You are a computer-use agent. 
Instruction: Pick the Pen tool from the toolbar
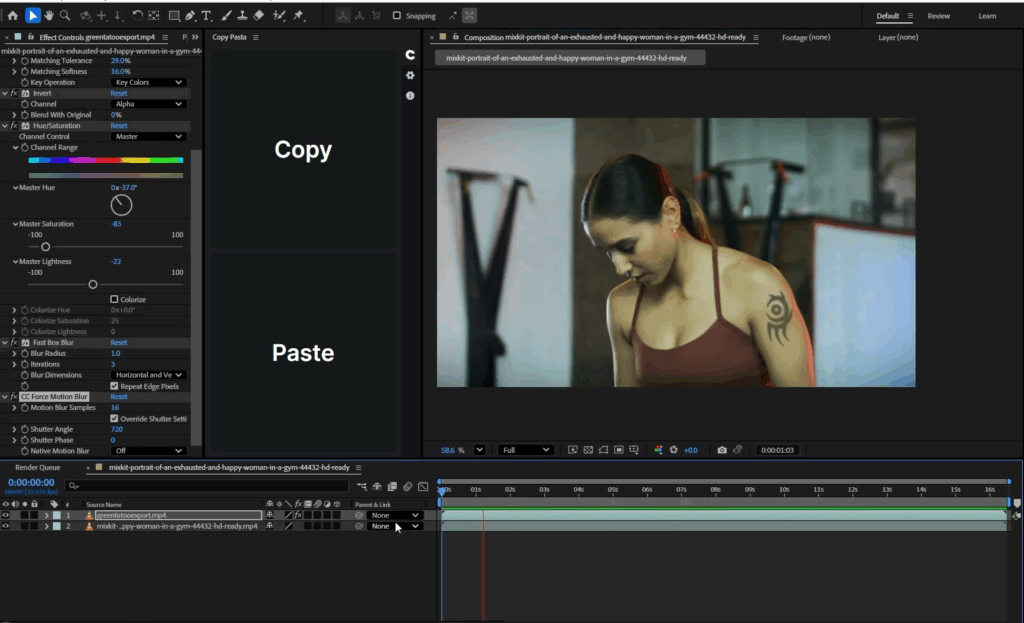189,15
